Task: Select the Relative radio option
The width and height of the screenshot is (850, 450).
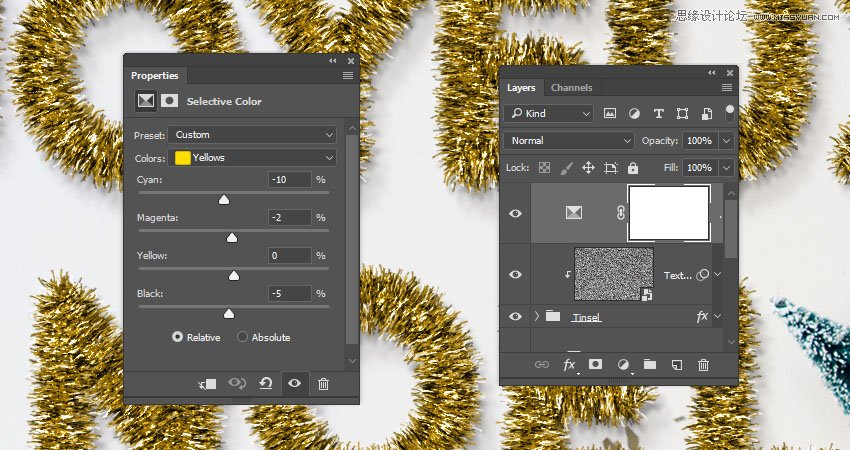Action: [178, 338]
